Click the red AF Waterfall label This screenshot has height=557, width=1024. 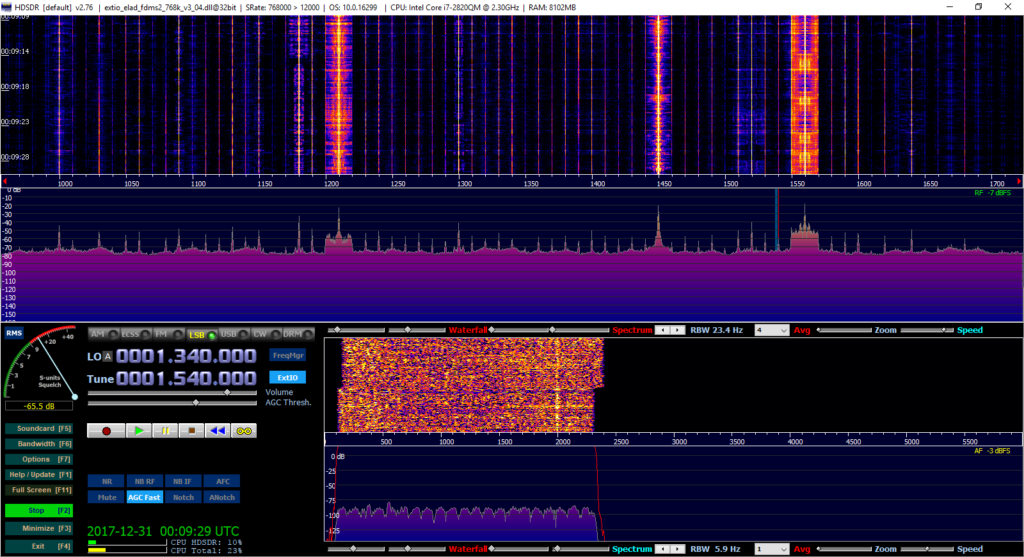point(468,549)
